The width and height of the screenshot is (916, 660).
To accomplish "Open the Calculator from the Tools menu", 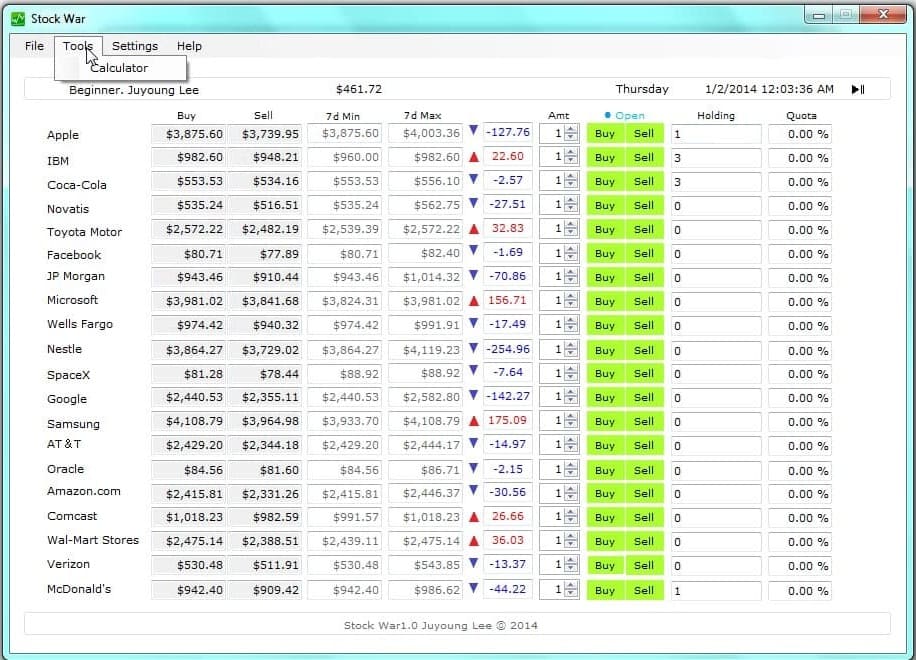I will 119,68.
